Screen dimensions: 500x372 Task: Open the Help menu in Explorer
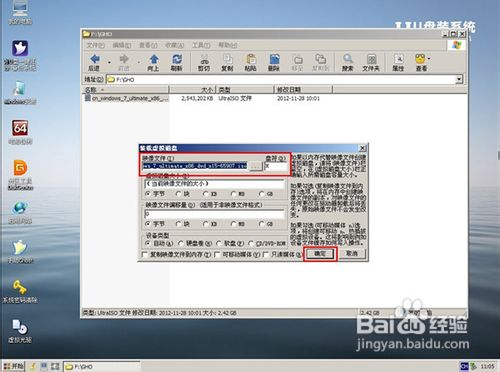(228, 45)
